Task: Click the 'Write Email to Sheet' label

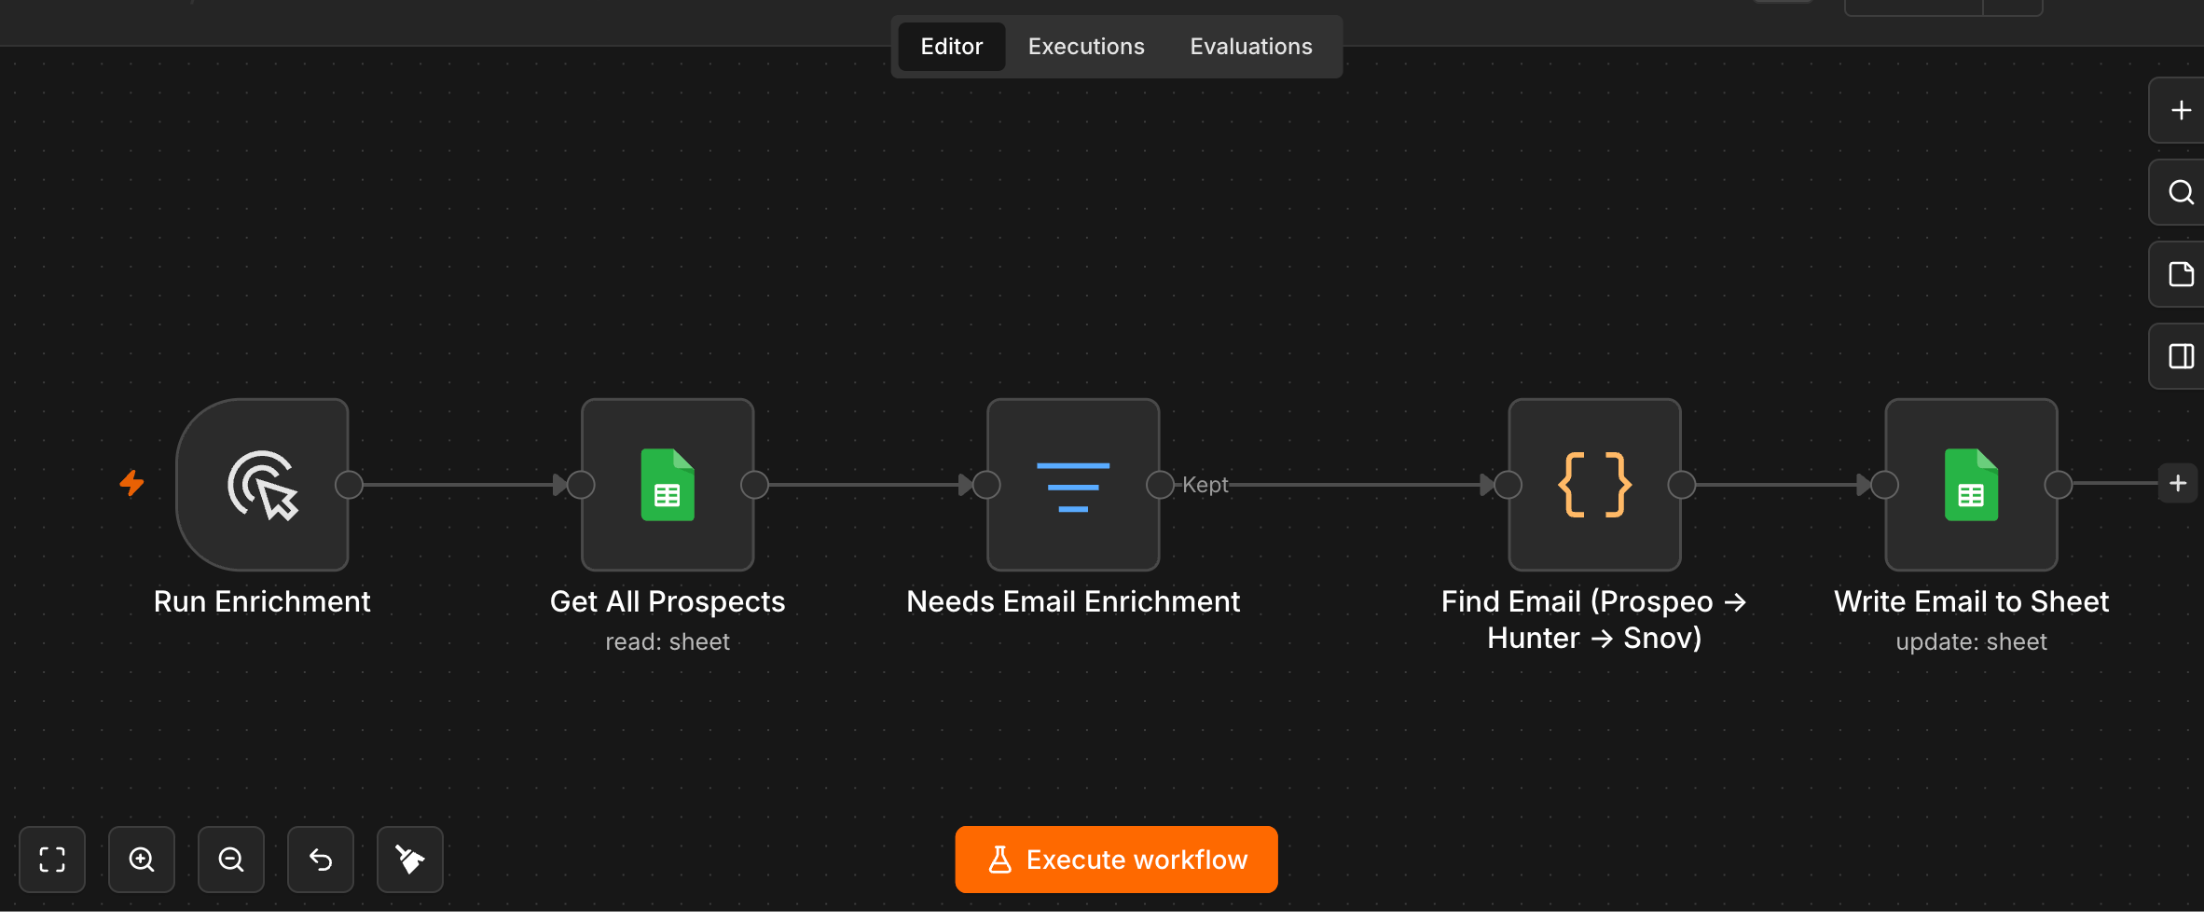Action: pyautogui.click(x=1971, y=601)
